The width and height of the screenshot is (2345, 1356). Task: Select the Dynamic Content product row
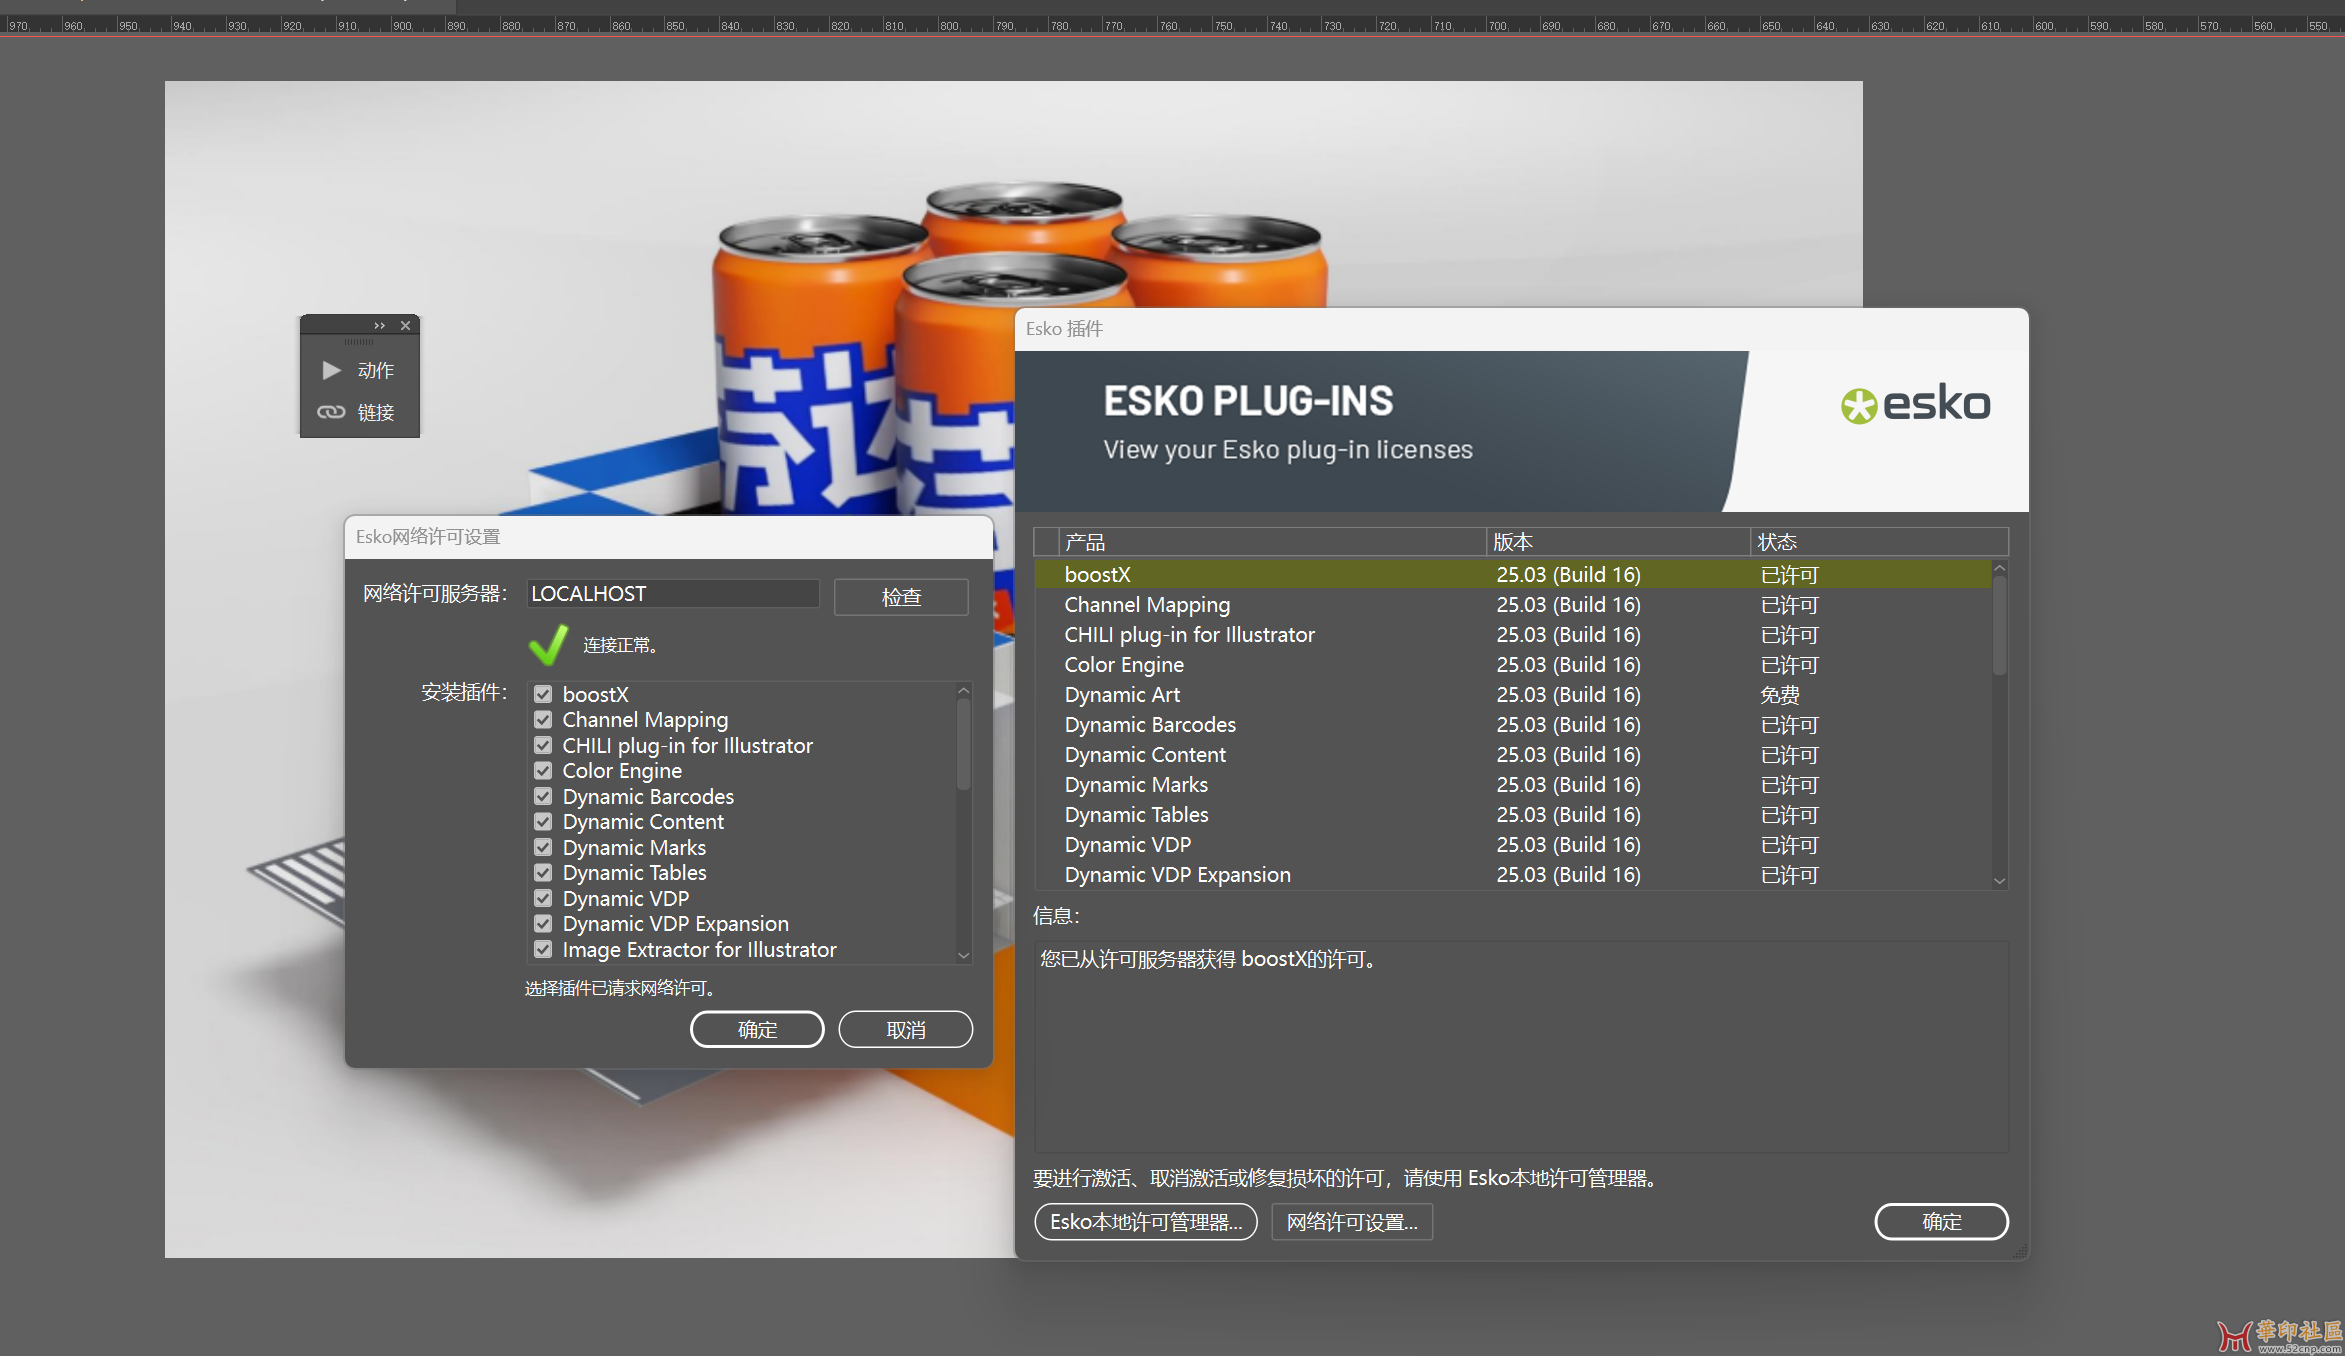point(1512,755)
